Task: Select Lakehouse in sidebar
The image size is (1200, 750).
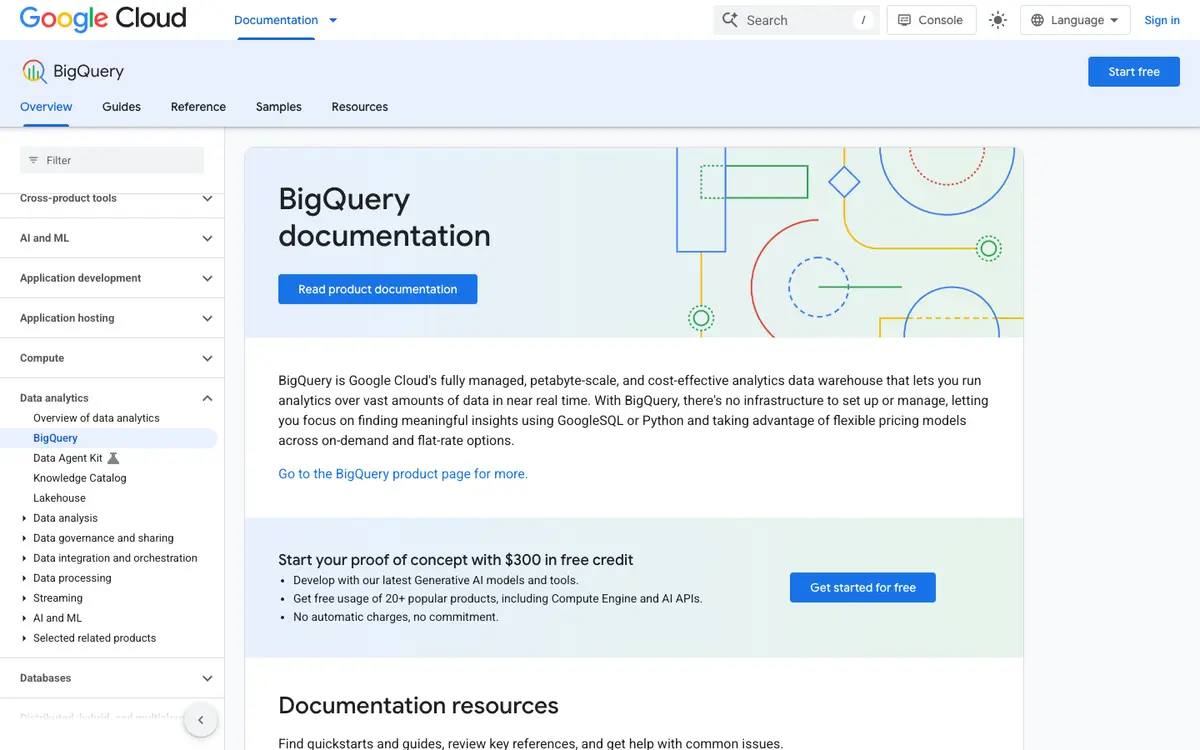Action: [59, 498]
